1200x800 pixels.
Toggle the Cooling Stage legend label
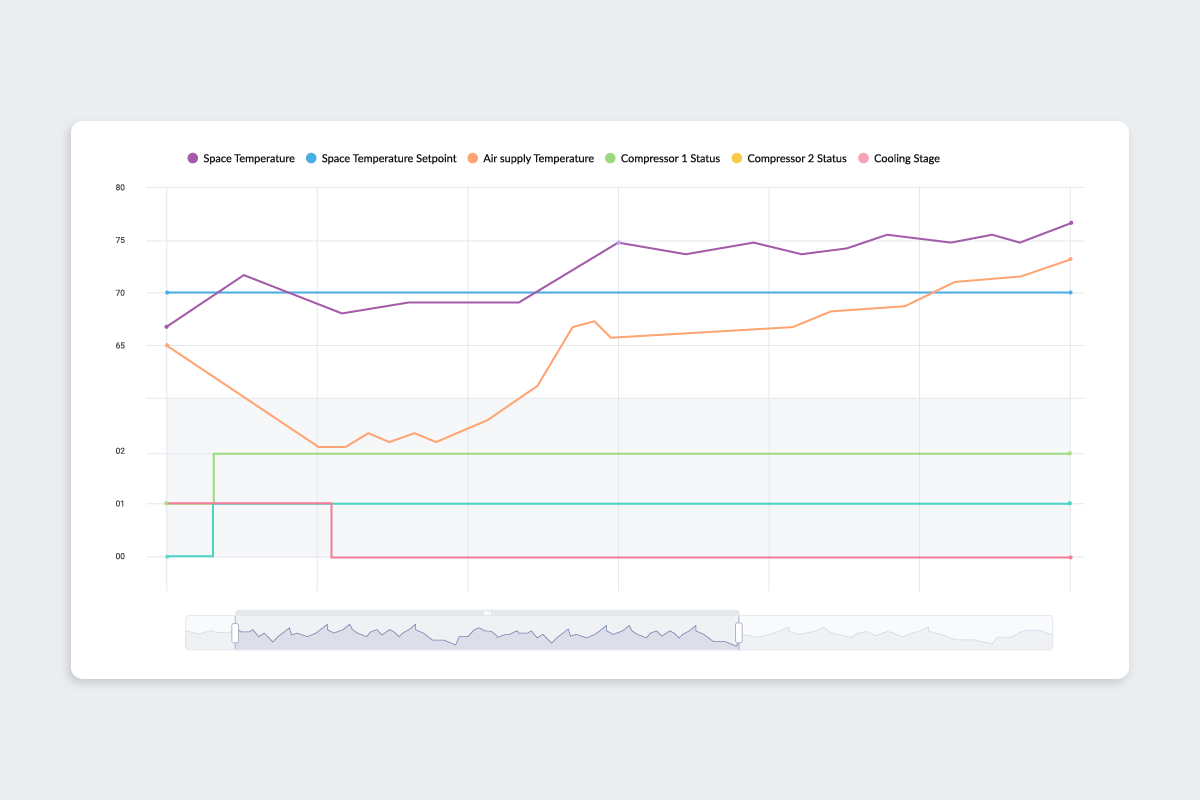(906, 159)
